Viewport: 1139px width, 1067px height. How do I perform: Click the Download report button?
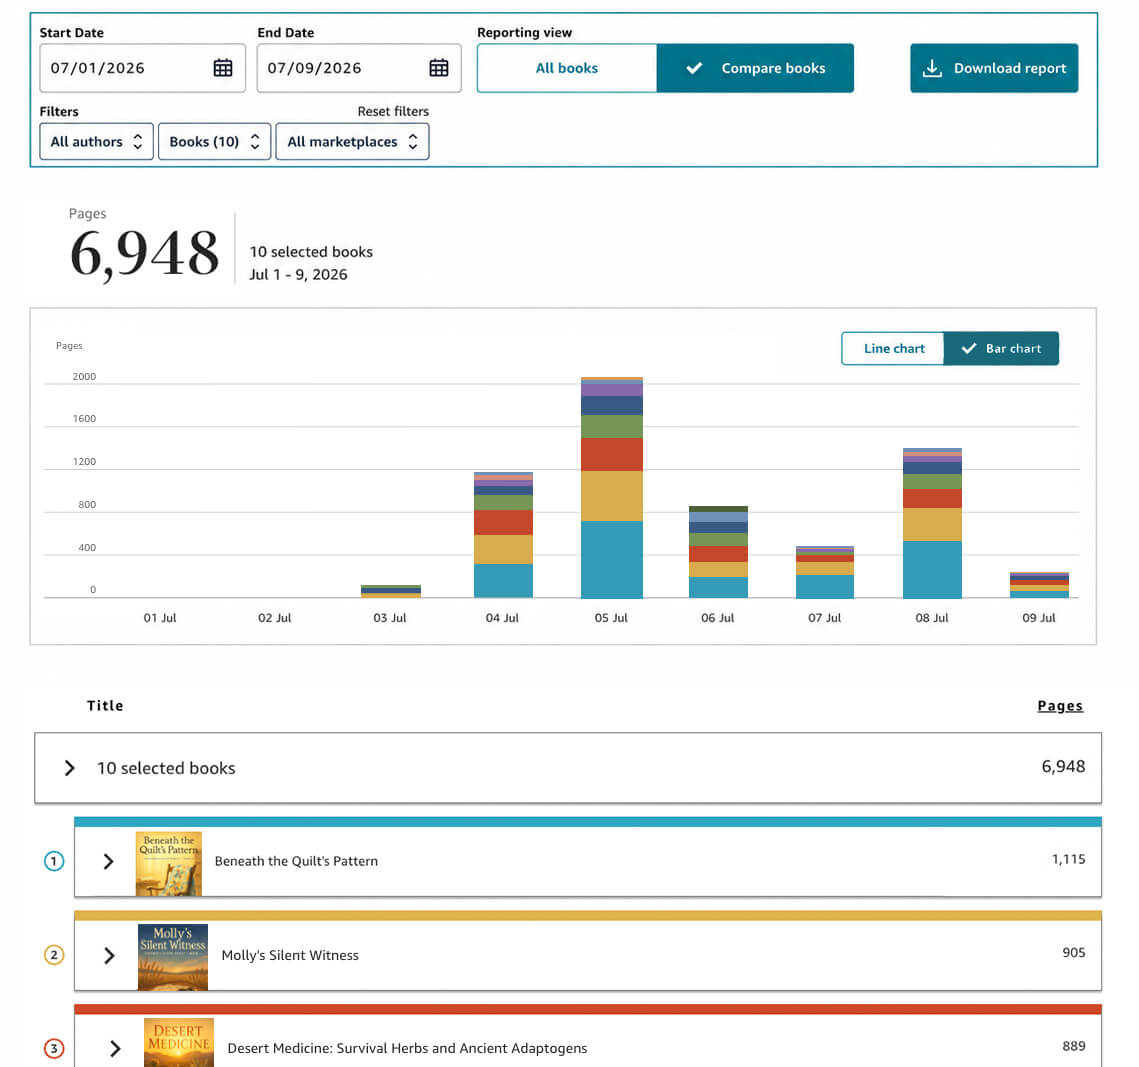coord(994,68)
